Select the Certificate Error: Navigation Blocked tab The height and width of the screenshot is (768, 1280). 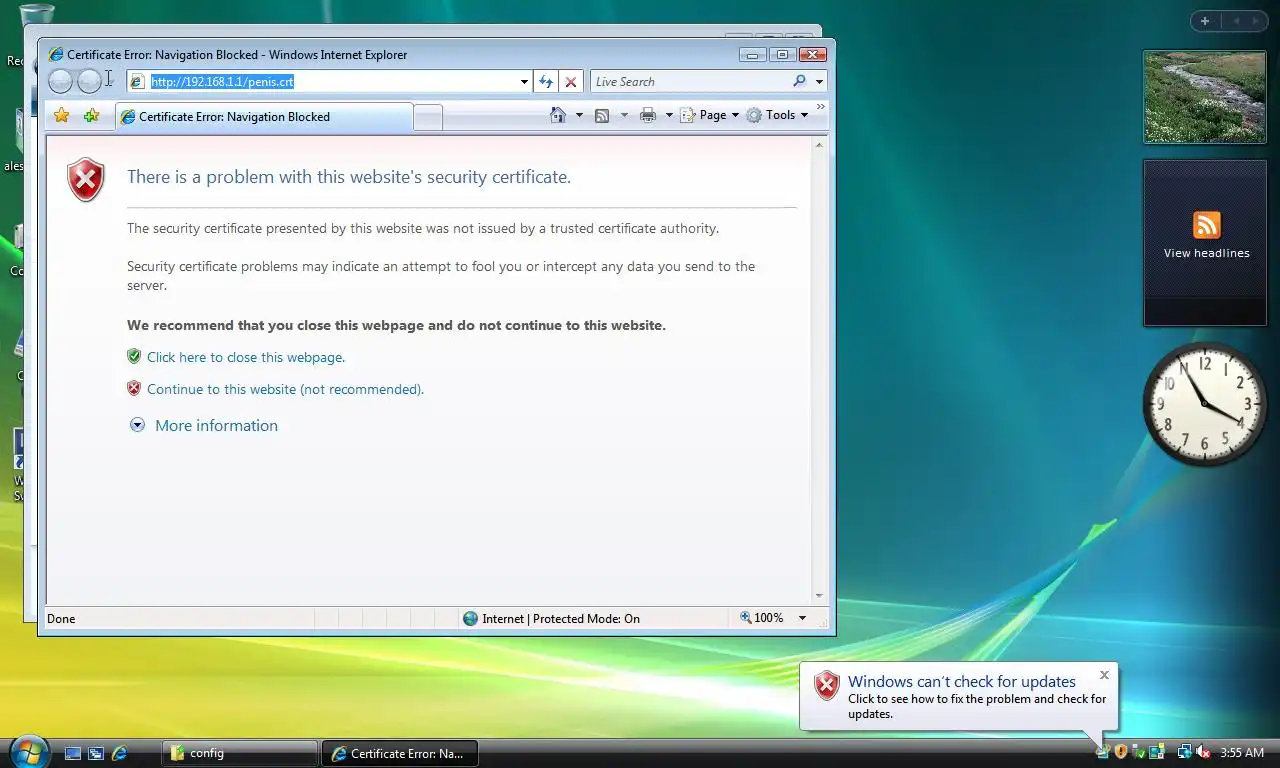(264, 116)
